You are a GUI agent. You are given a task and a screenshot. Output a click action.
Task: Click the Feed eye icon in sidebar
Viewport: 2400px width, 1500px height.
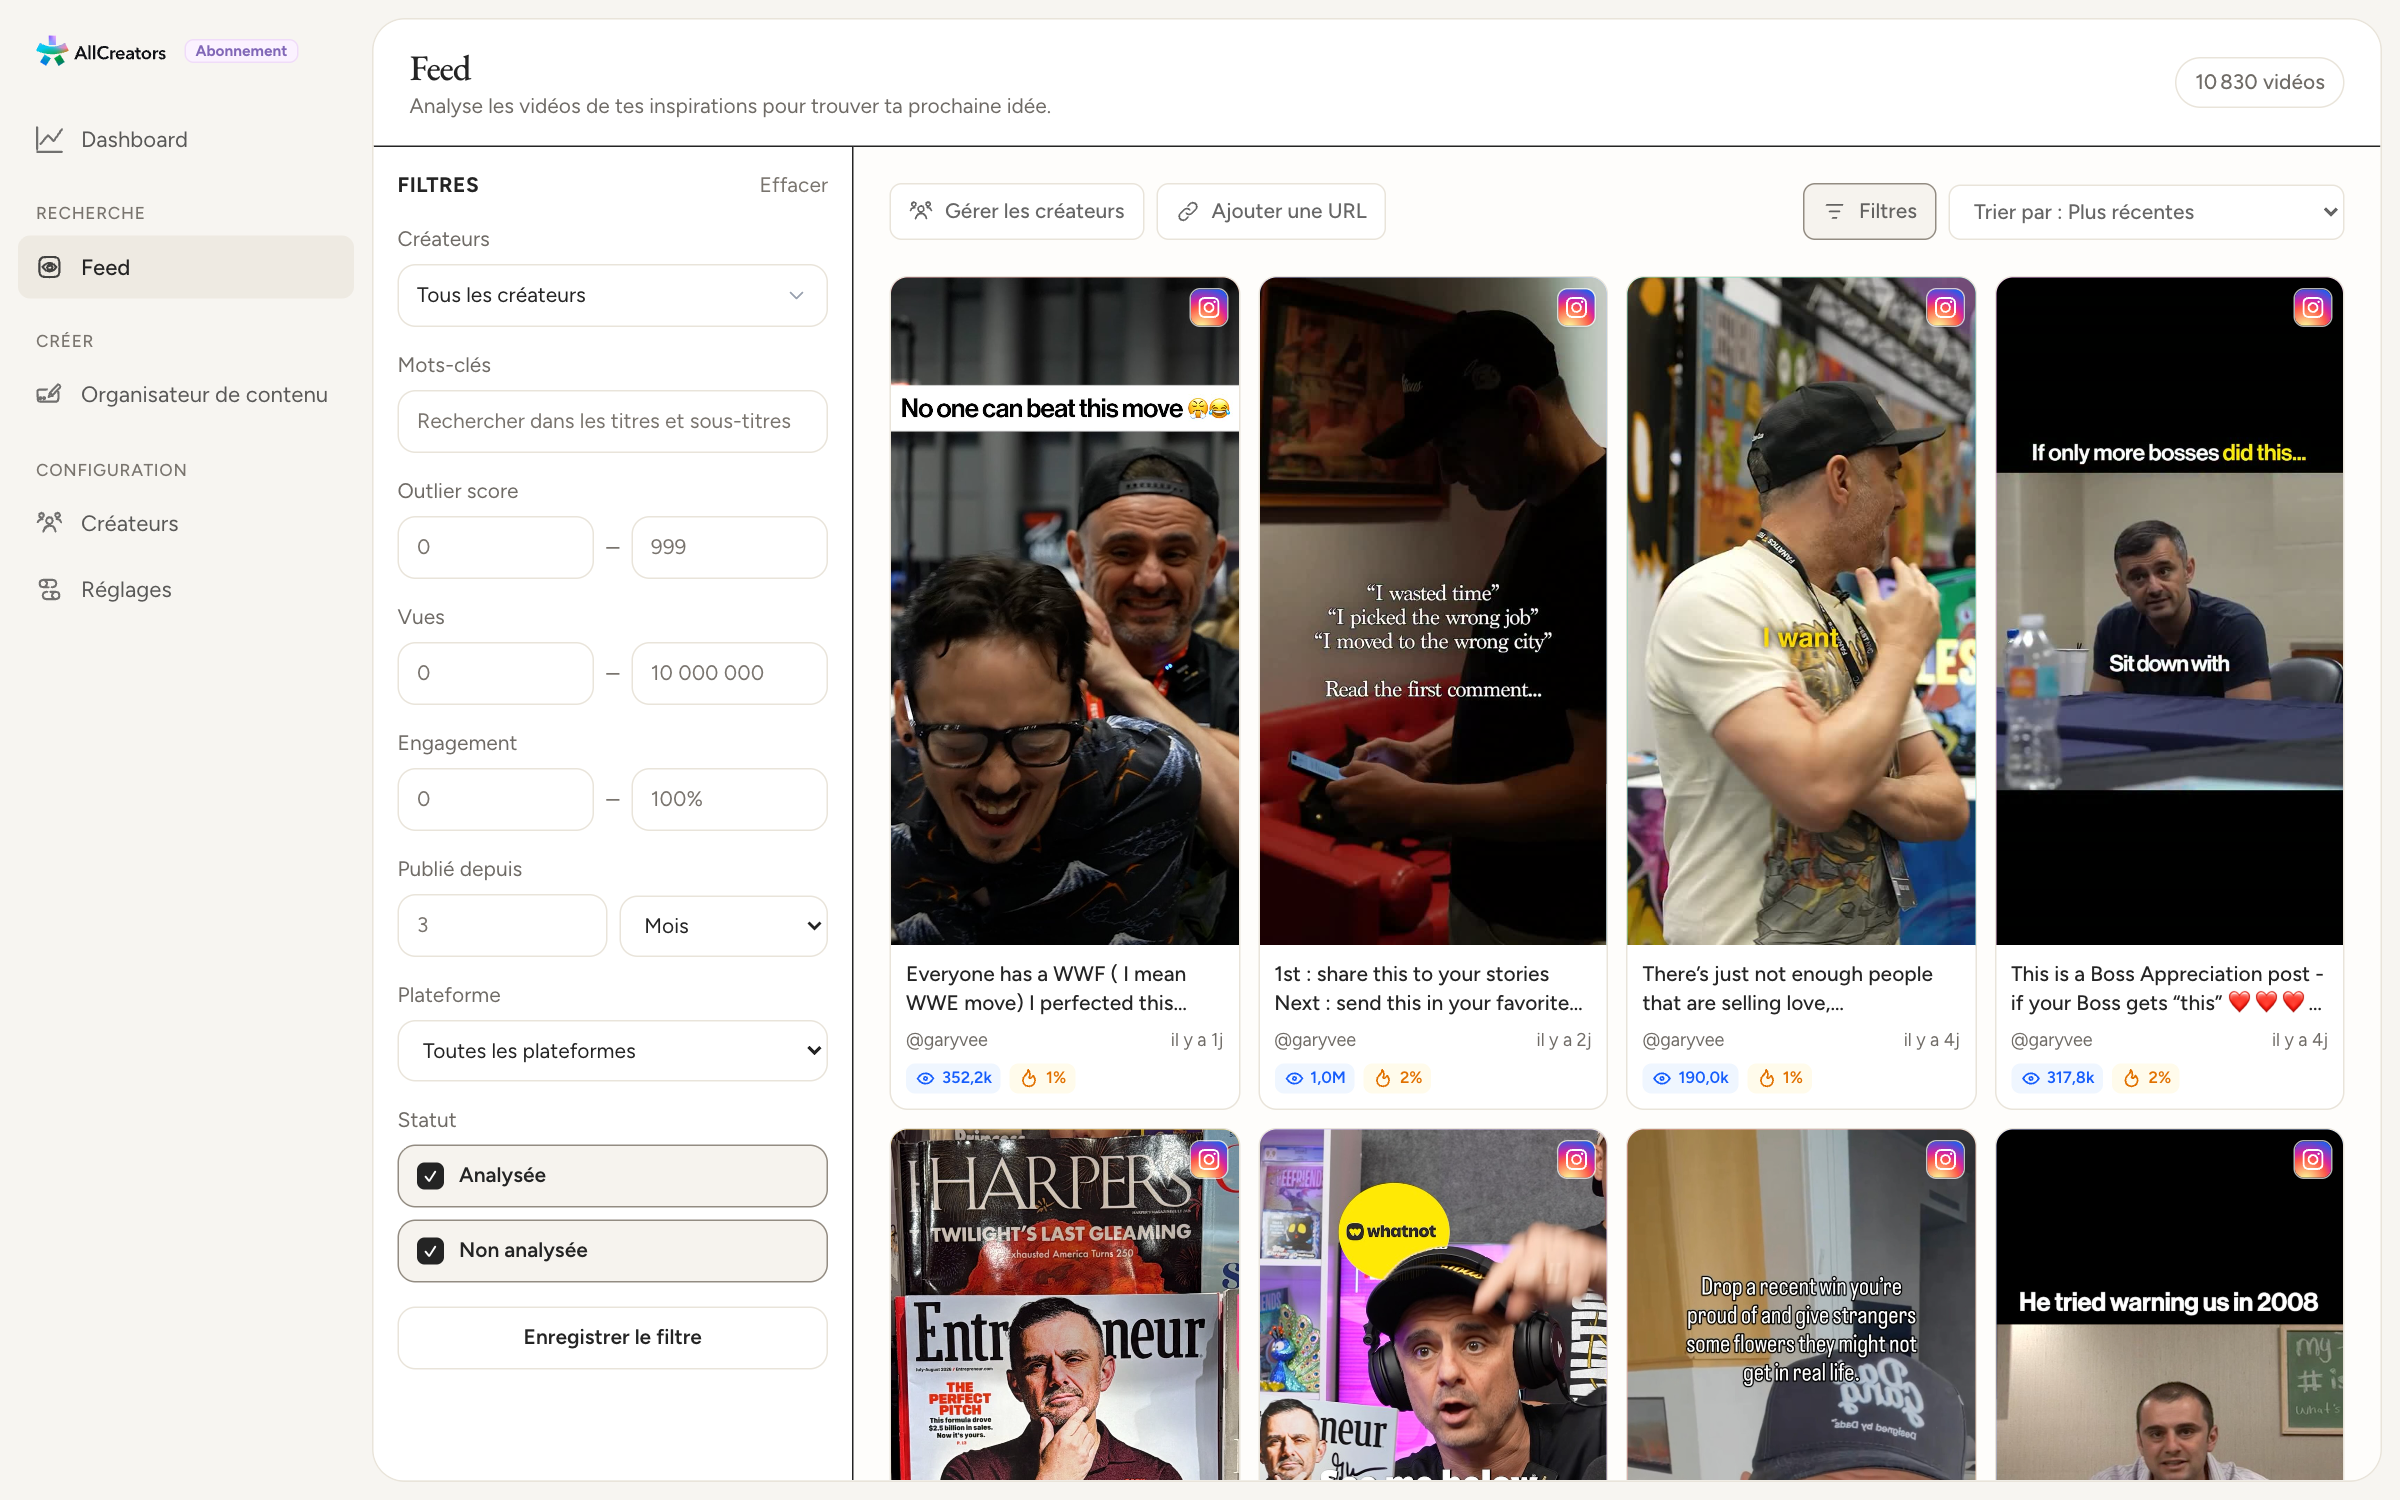50,267
